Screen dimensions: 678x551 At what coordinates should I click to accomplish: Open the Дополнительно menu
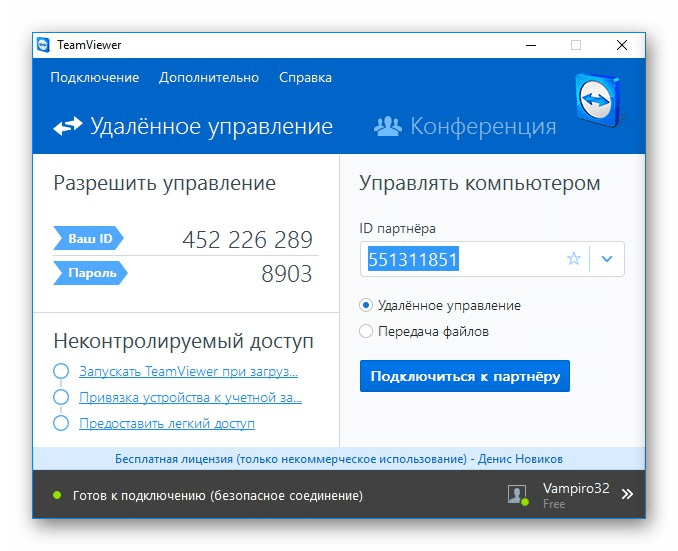coord(209,77)
